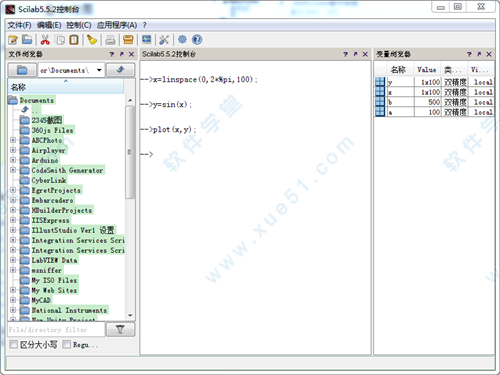Image resolution: width=500 pixels, height=375 pixels.
Task: Open the 应用程序(A) menu
Action: coord(117,25)
